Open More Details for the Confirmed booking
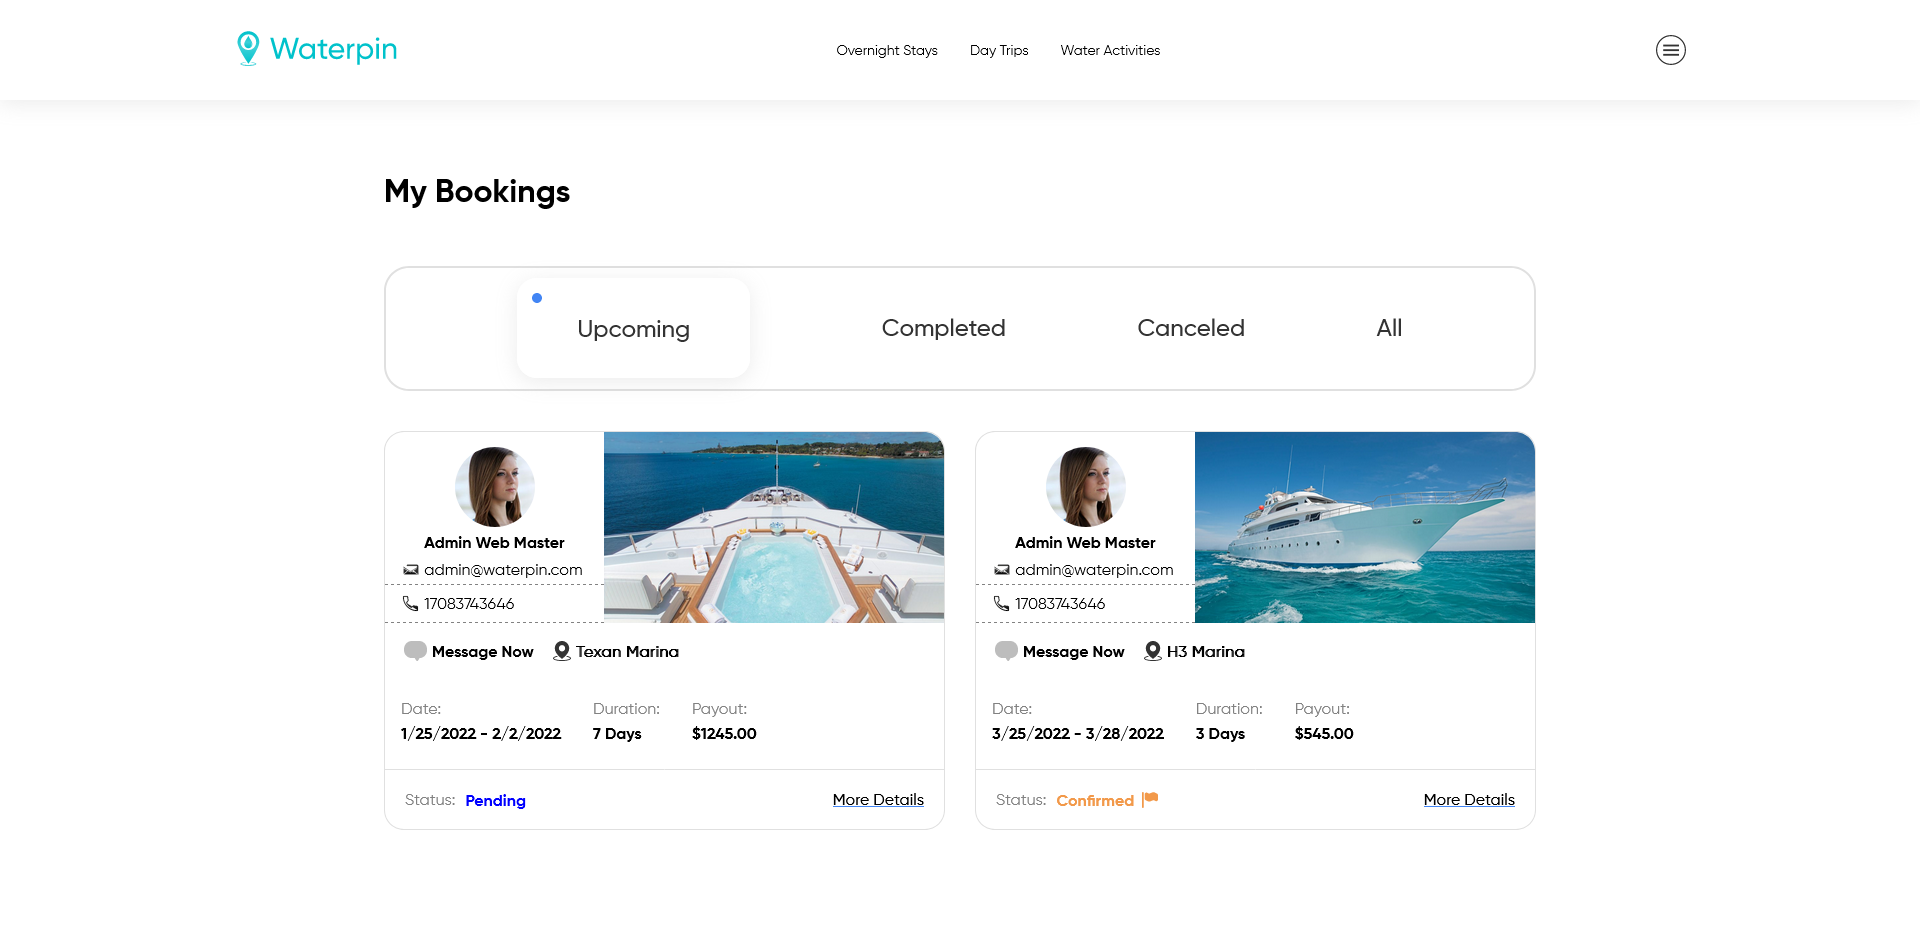Image resolution: width=1920 pixels, height=927 pixels. coord(1468,800)
